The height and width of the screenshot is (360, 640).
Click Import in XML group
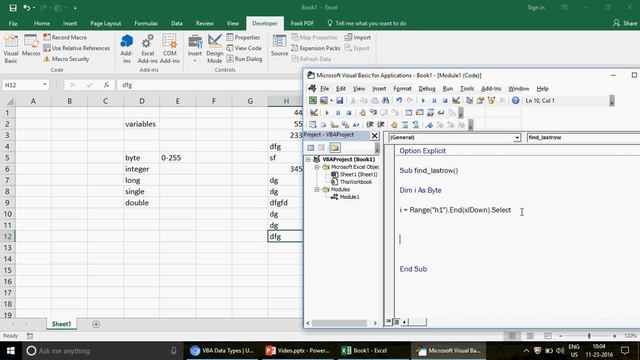click(x=358, y=37)
